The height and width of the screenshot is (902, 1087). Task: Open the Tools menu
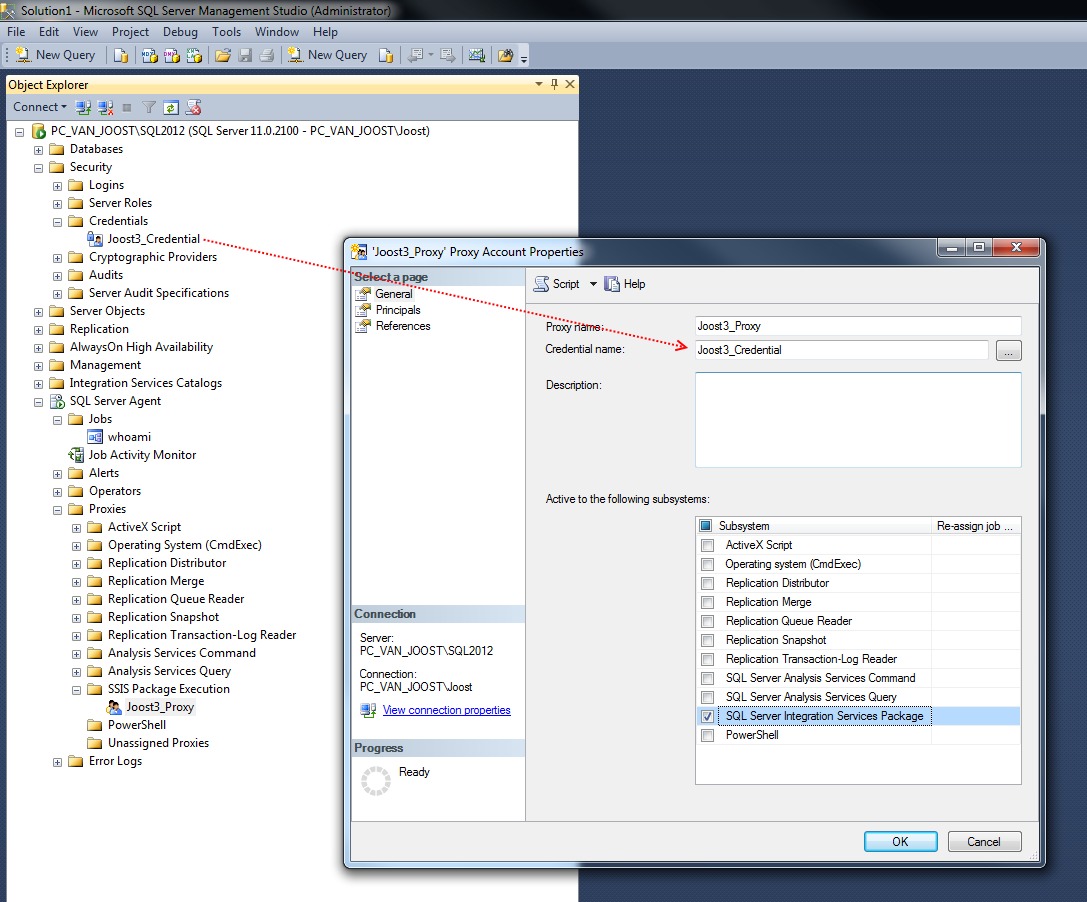[x=227, y=32]
